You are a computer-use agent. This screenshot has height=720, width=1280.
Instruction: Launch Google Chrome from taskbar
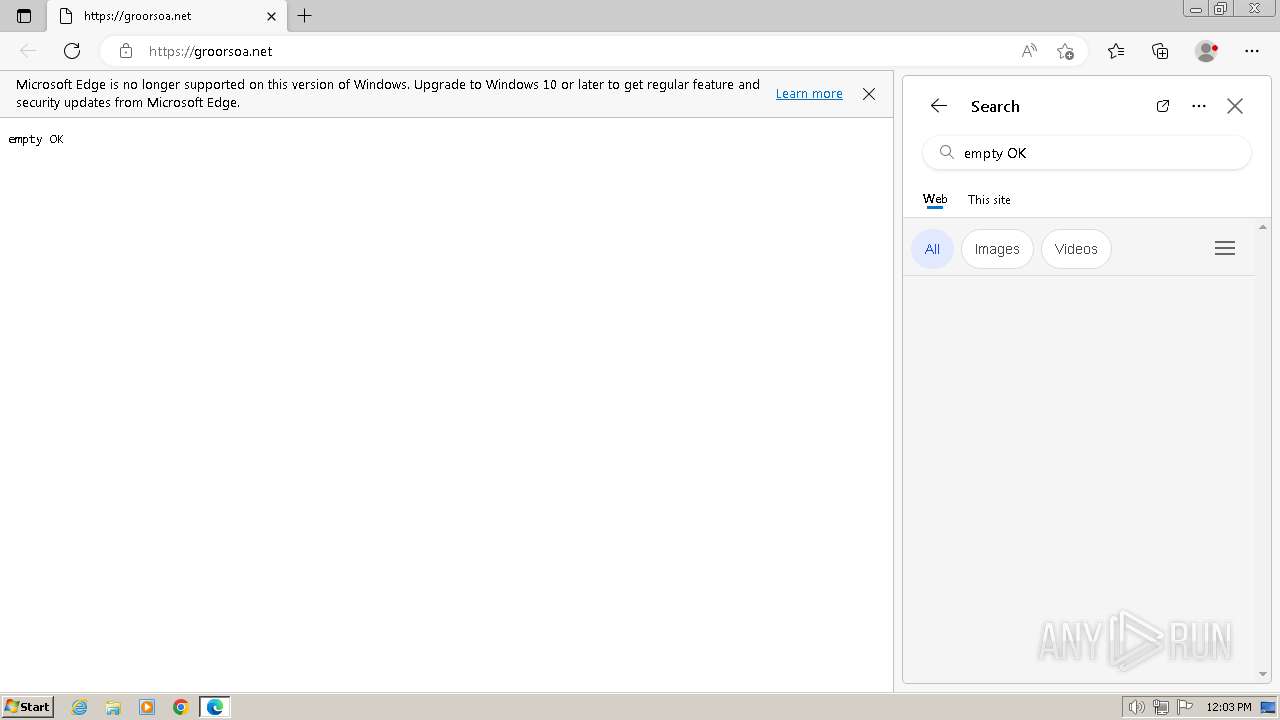pos(181,707)
